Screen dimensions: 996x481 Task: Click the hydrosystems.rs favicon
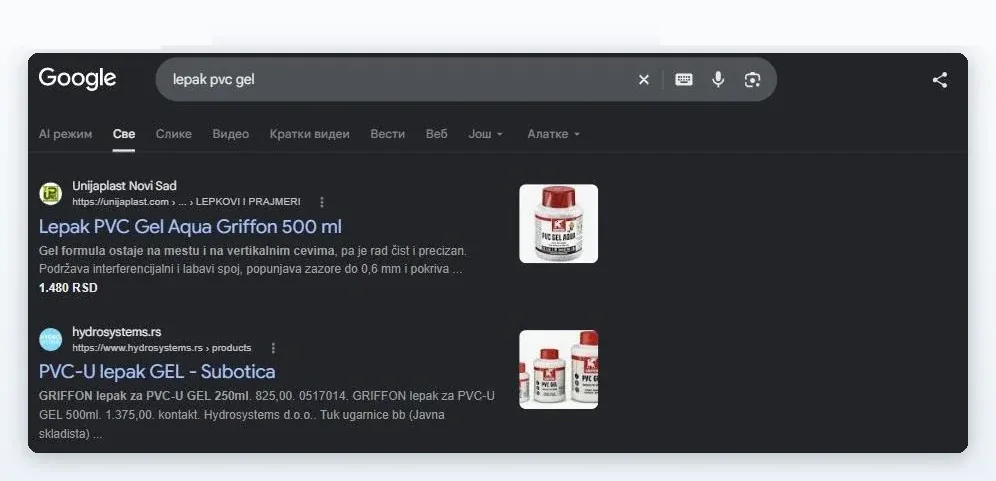coord(50,339)
